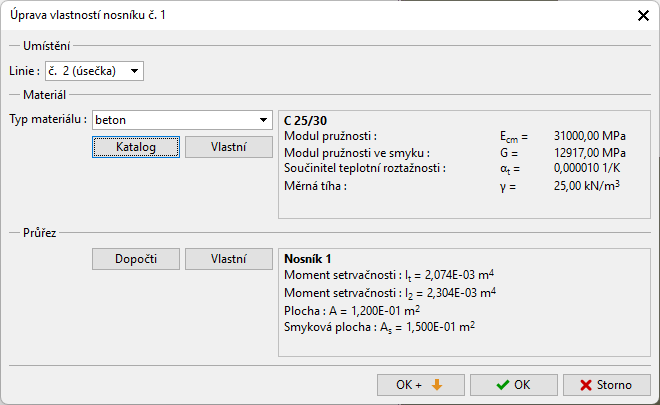Close the Úprava vlastností nosníku dialog
Viewport: 660px width, 405px height.
pos(641,15)
